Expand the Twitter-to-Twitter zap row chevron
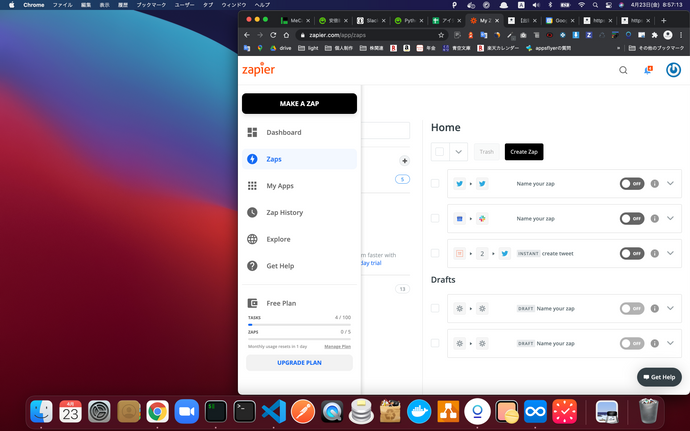690x431 pixels. (x=670, y=183)
